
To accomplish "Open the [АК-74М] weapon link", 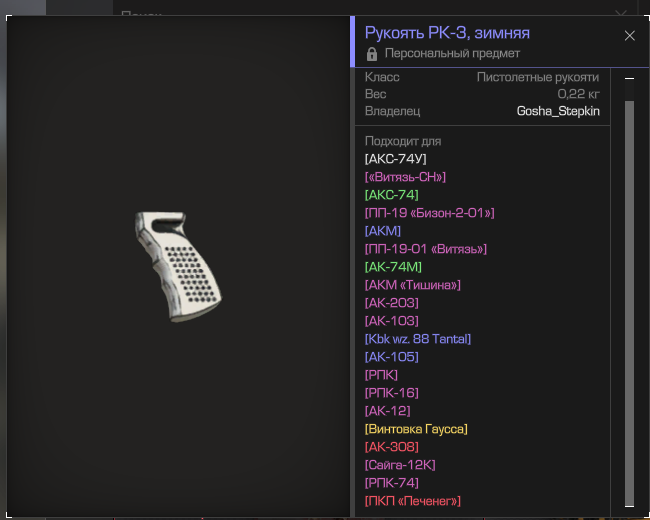I will coord(393,267).
